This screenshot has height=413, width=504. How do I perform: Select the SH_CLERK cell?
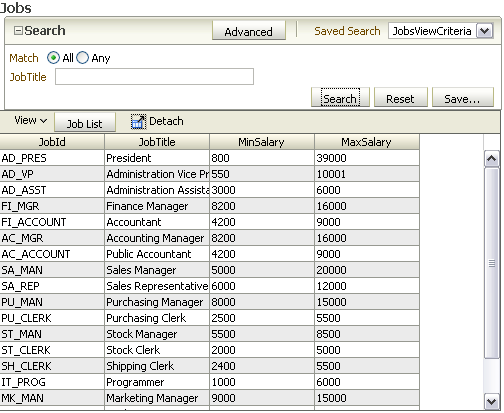click(52, 366)
